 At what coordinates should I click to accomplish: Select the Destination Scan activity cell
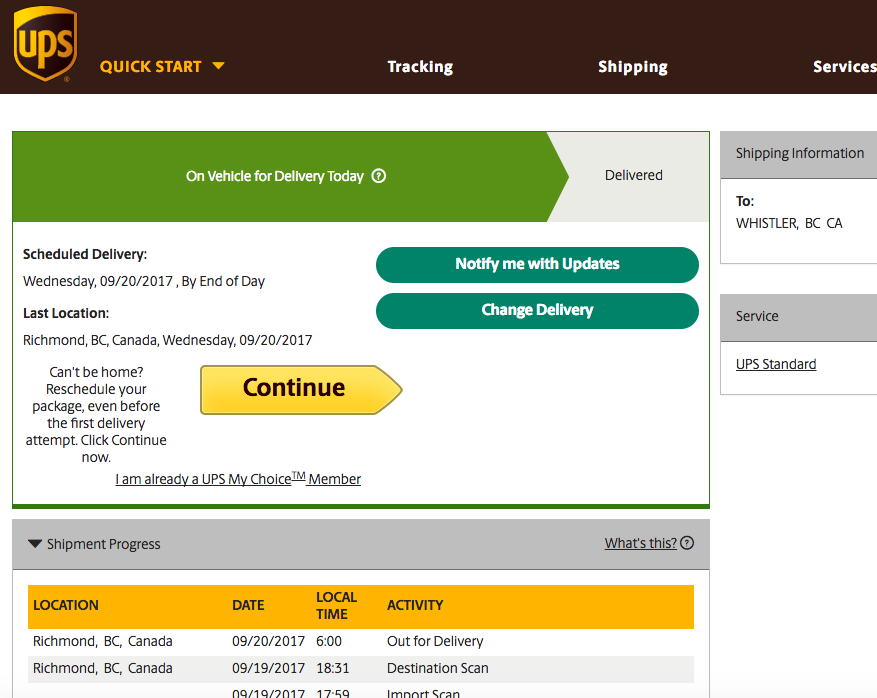pyautogui.click(x=437, y=668)
